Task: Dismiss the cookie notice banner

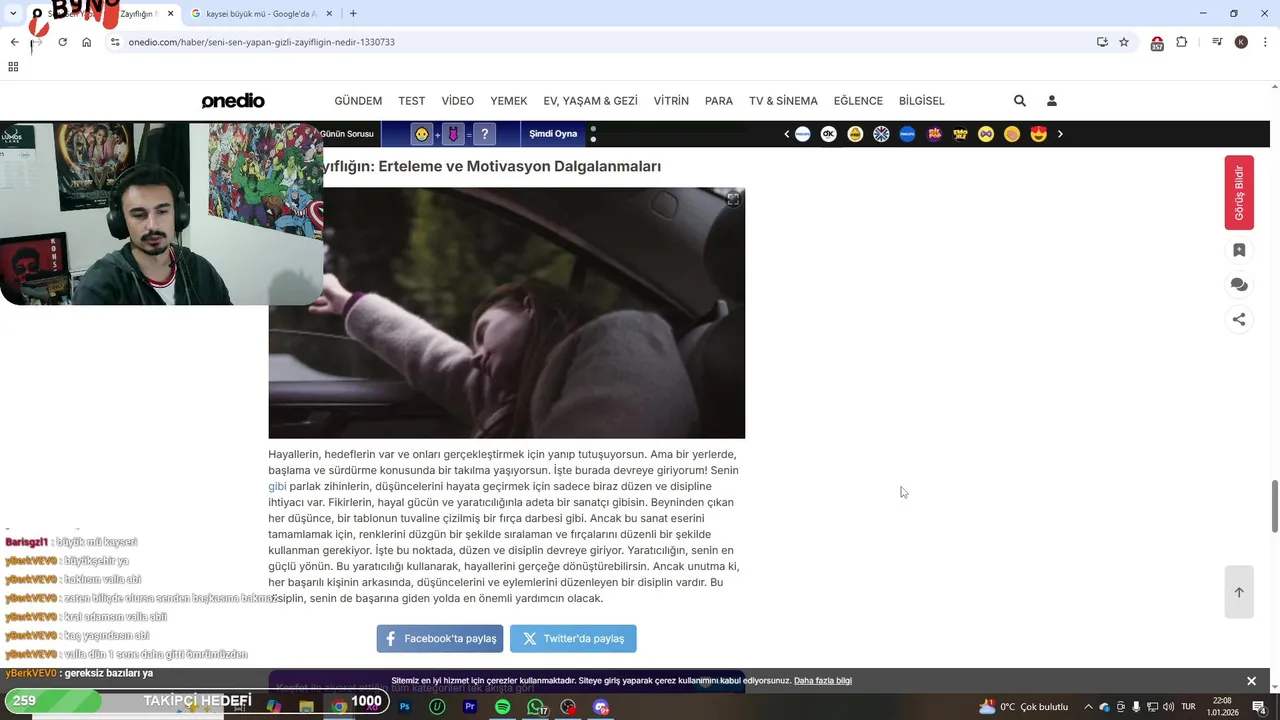Action: tap(1251, 681)
